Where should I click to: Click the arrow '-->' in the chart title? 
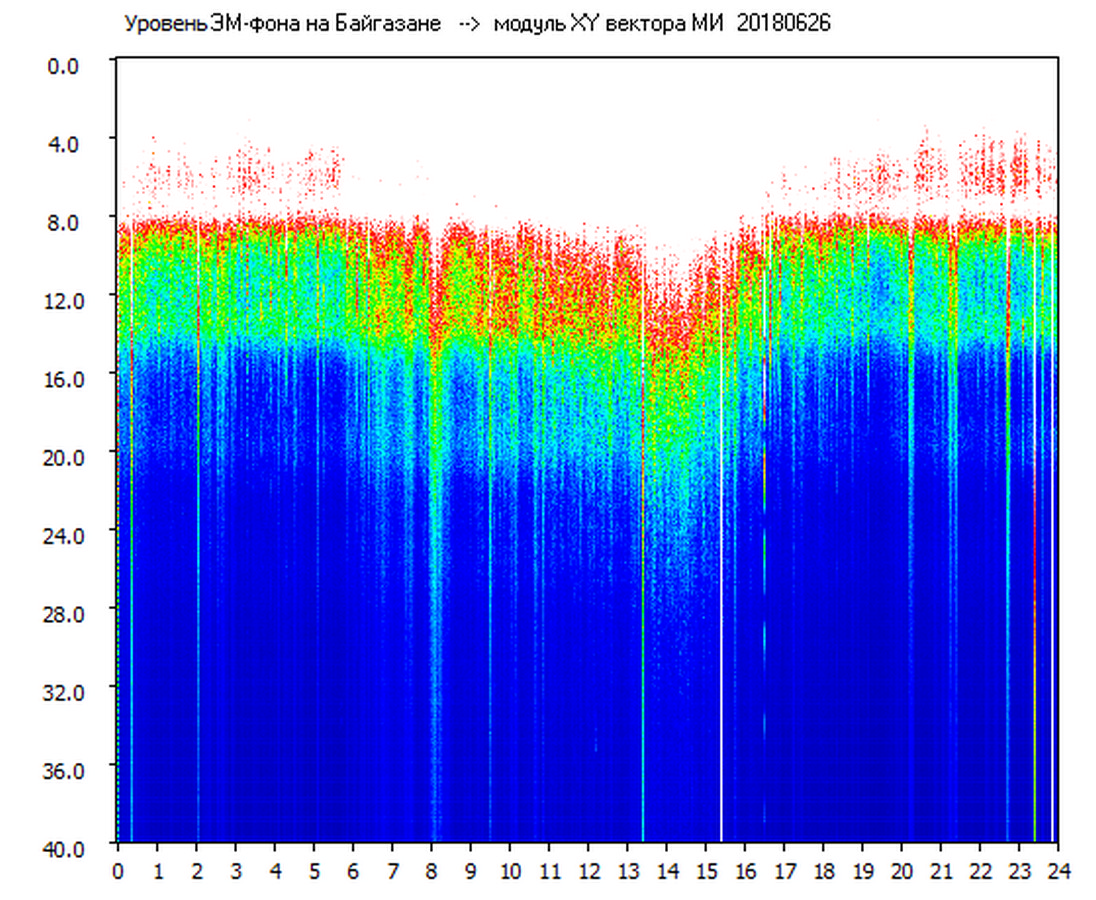click(469, 24)
